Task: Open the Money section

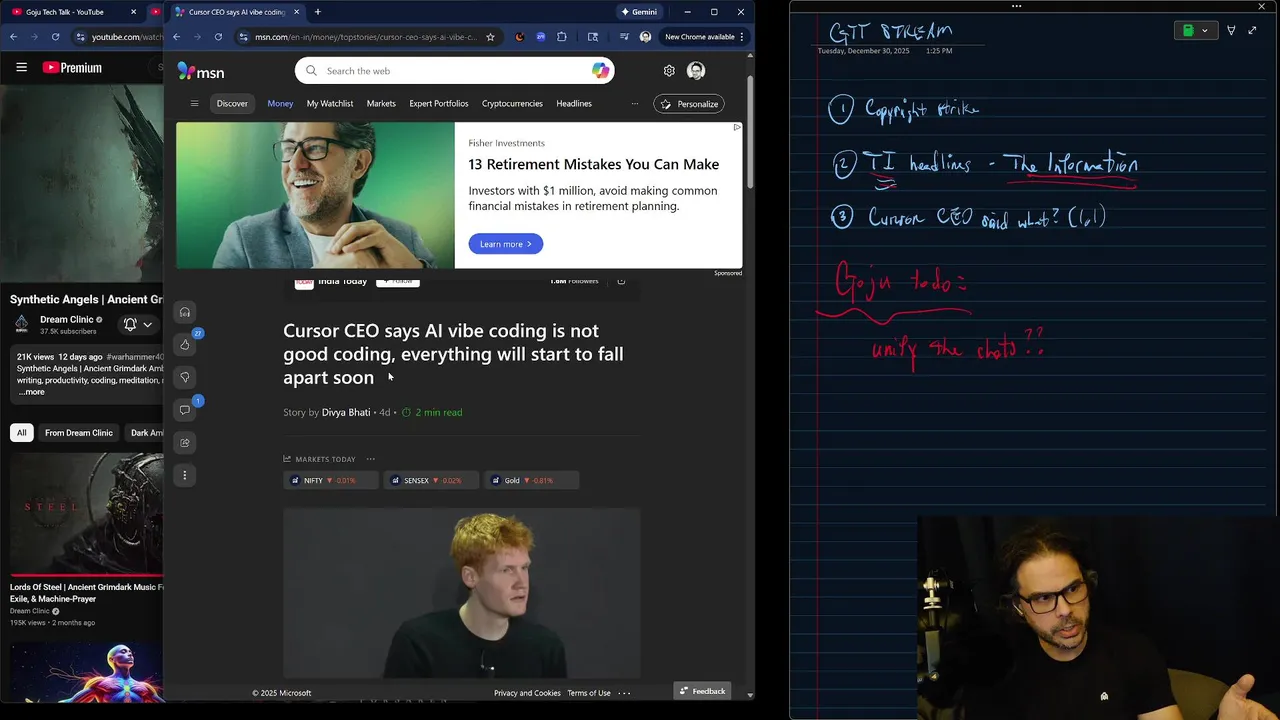Action: tap(280, 103)
